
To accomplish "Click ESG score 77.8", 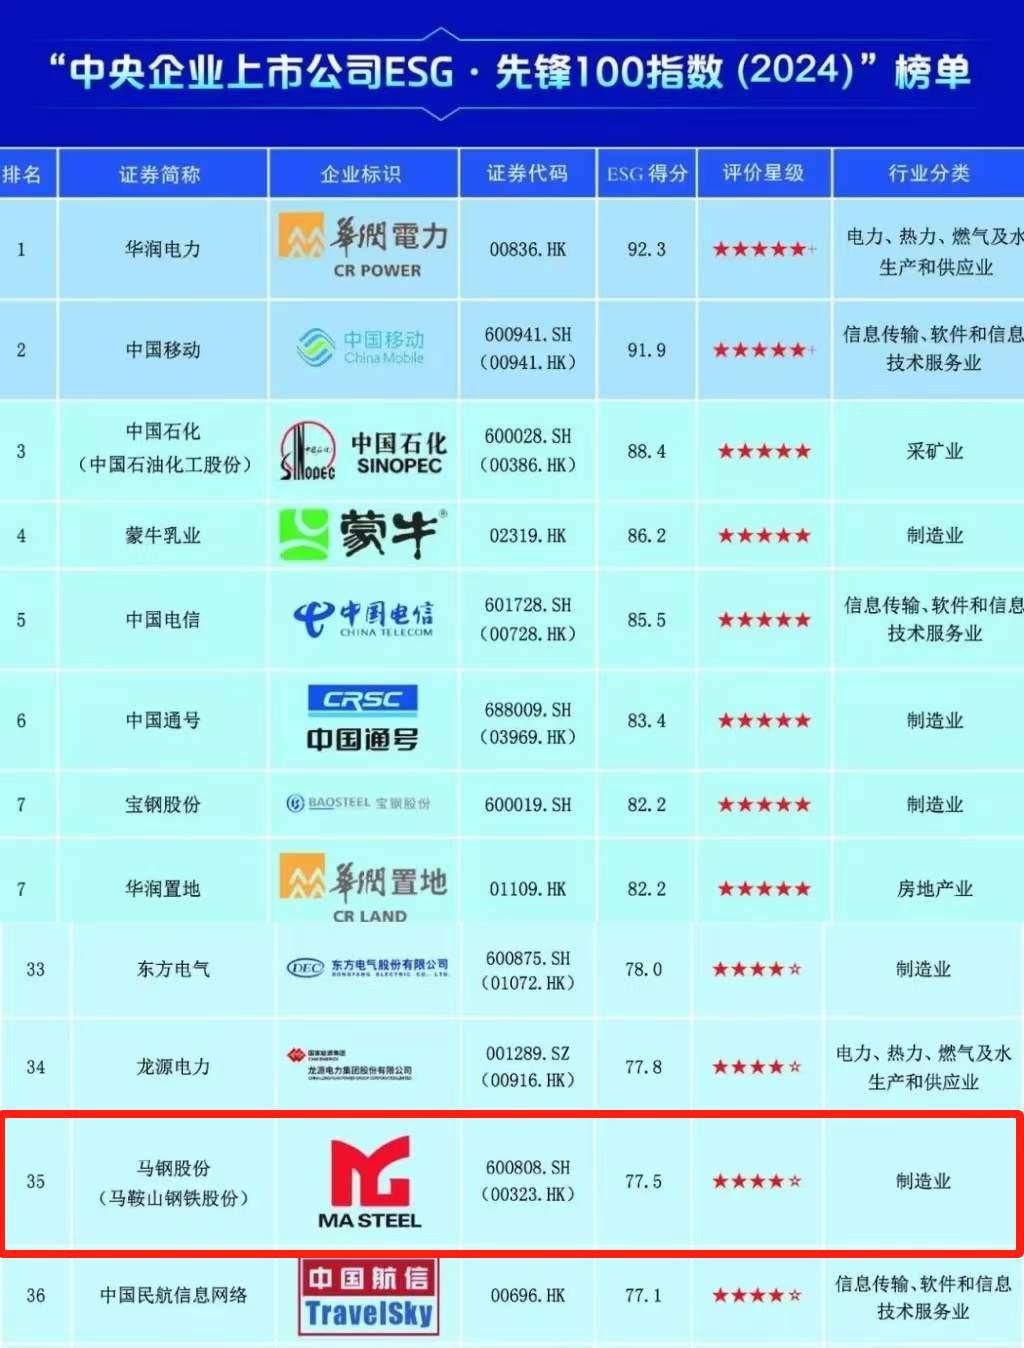I will (x=644, y=1067).
